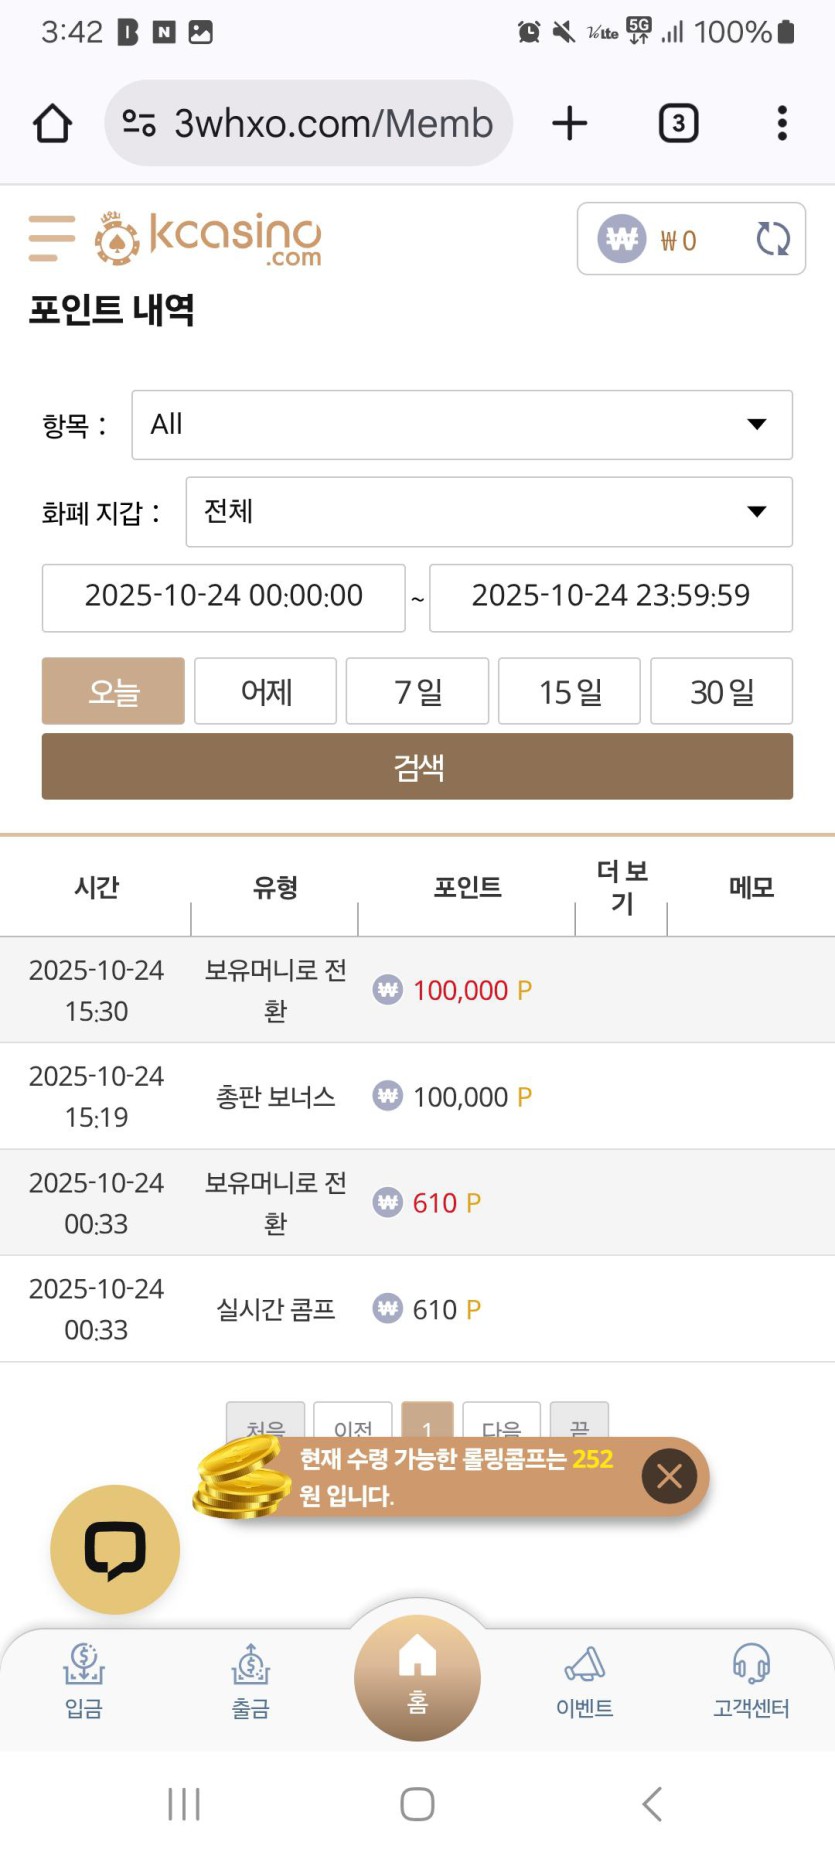Screen dimensions: 835x1856
Task: Open the browser three-dot overflow menu
Action: tap(782, 124)
